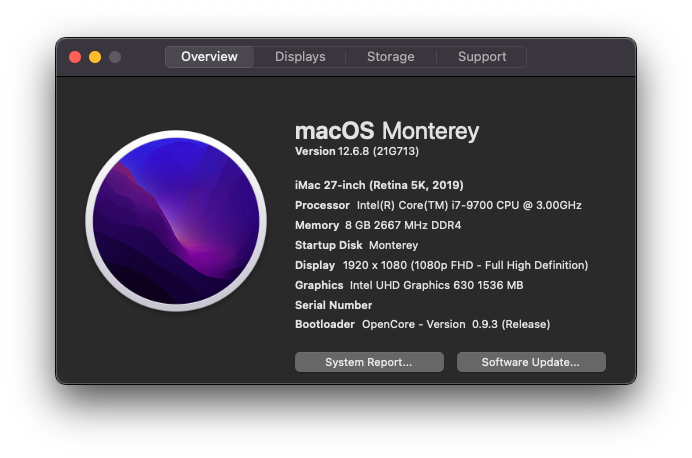692x458 pixels.
Task: Click the OpenCore bootloader version text
Action: point(456,324)
